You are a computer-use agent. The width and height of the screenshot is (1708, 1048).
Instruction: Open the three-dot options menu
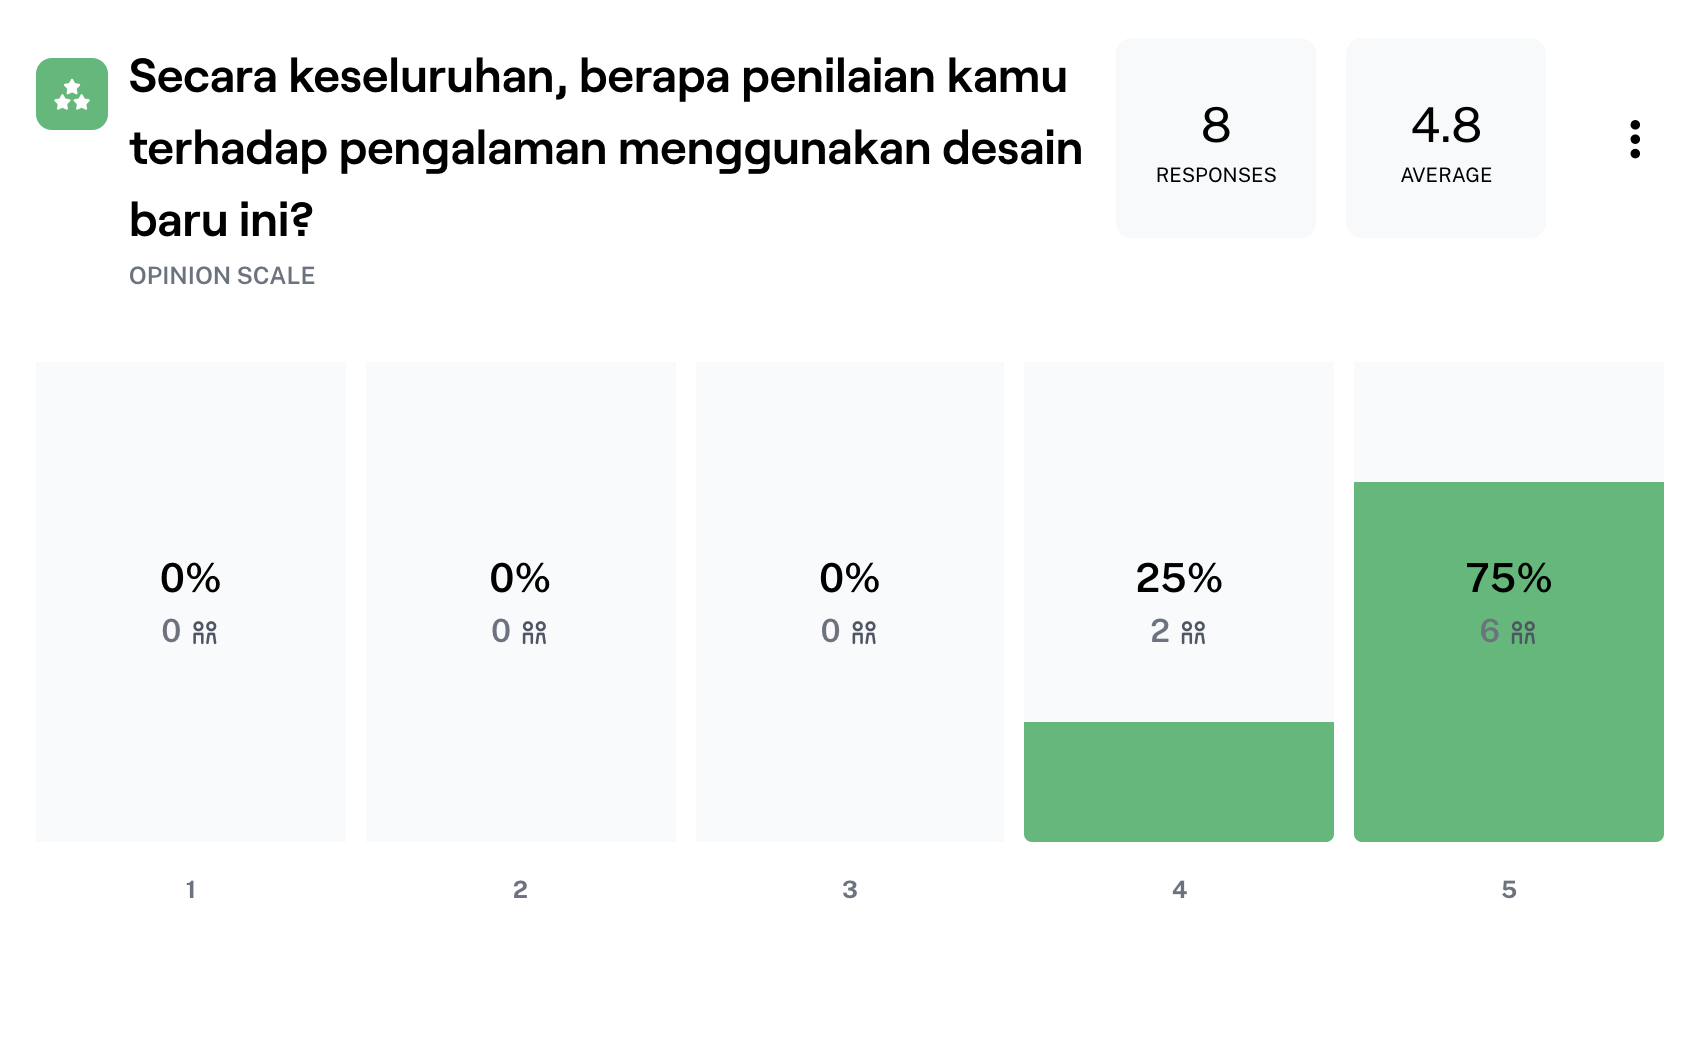[1635, 139]
